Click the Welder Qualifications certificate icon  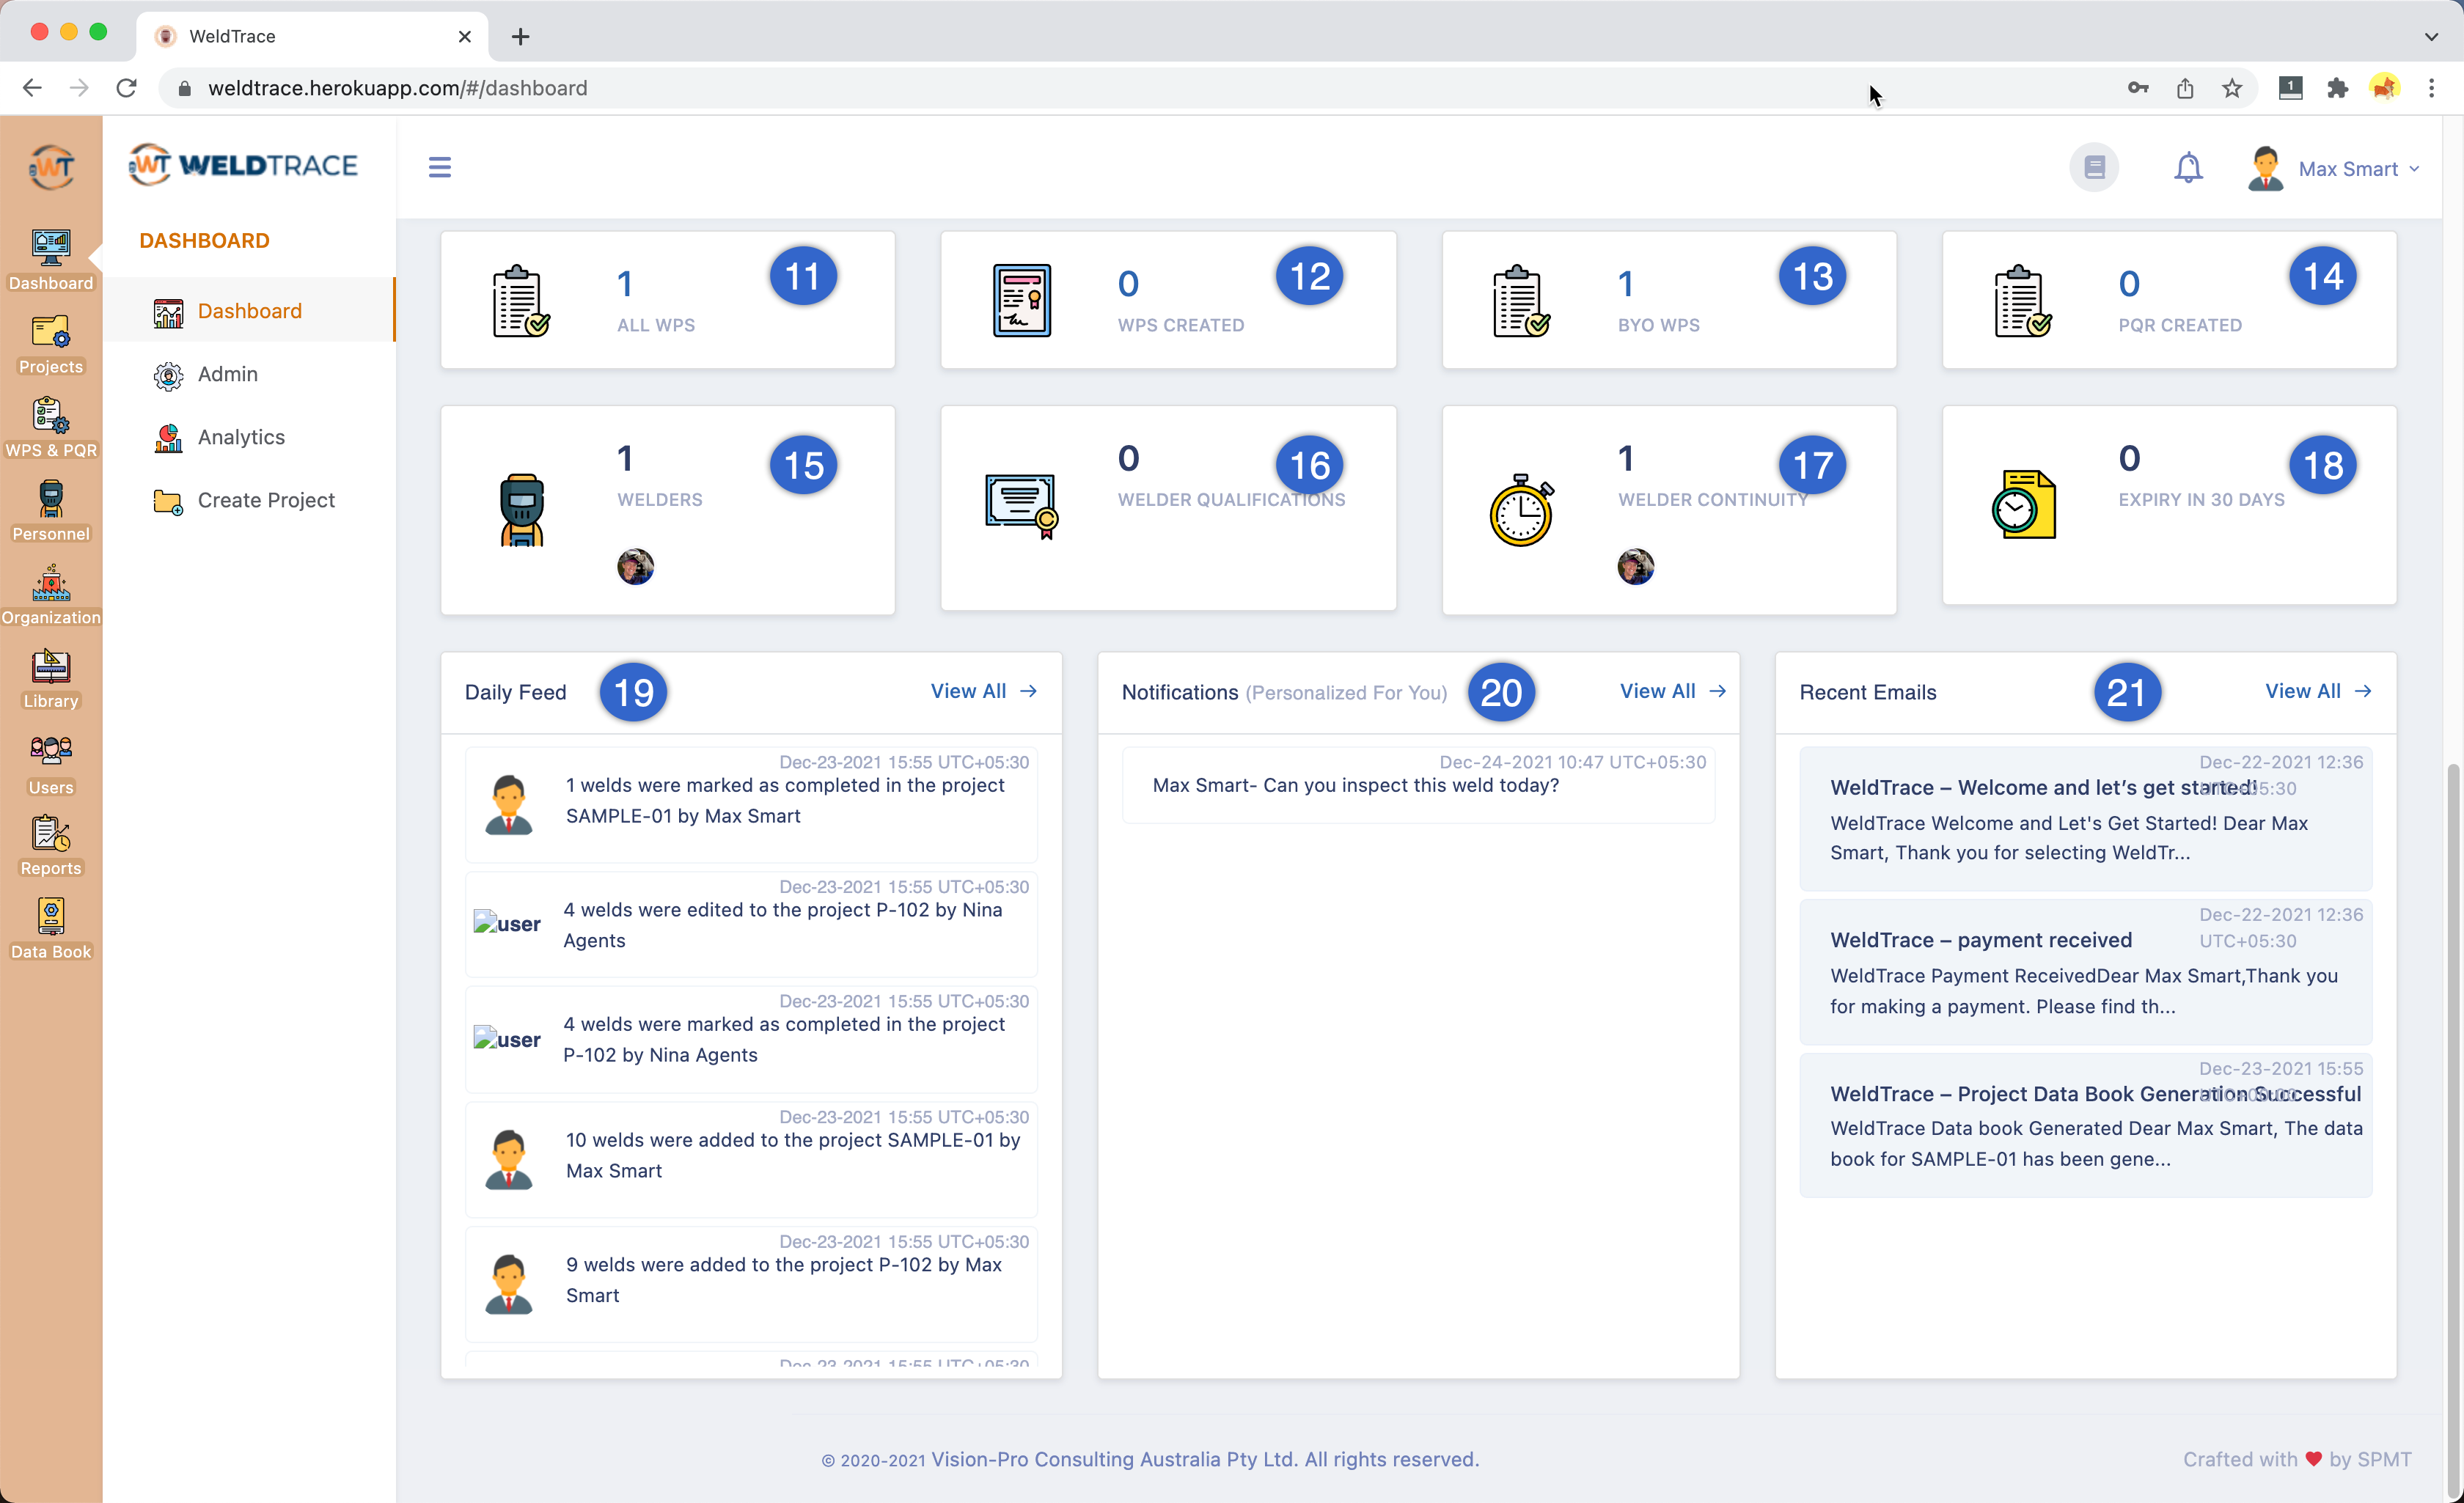tap(1021, 507)
